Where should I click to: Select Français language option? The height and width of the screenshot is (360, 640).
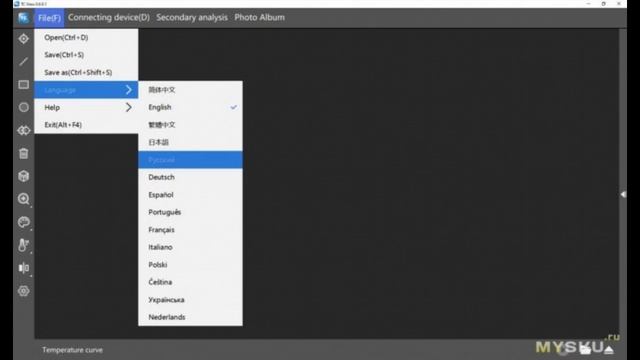click(x=190, y=230)
